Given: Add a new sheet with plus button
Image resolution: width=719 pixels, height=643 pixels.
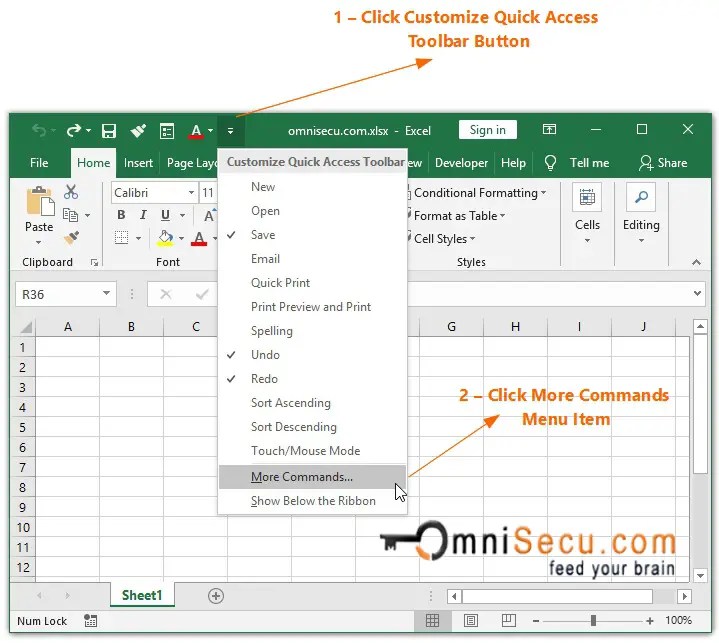Looking at the screenshot, I should pyautogui.click(x=216, y=596).
